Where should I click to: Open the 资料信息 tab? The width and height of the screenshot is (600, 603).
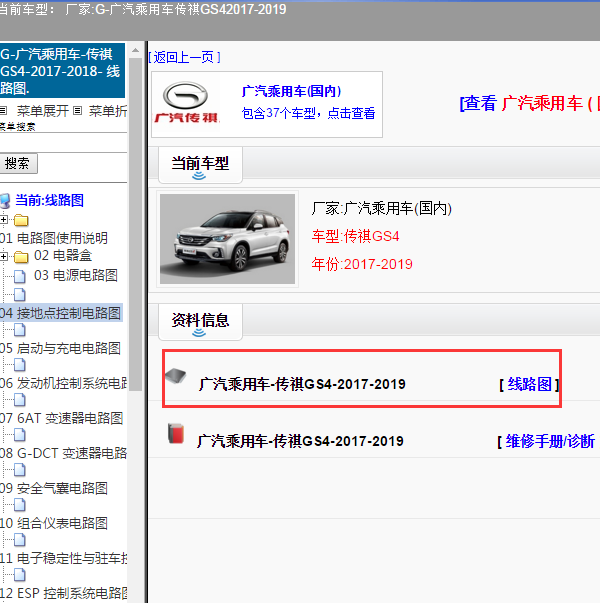(x=200, y=321)
